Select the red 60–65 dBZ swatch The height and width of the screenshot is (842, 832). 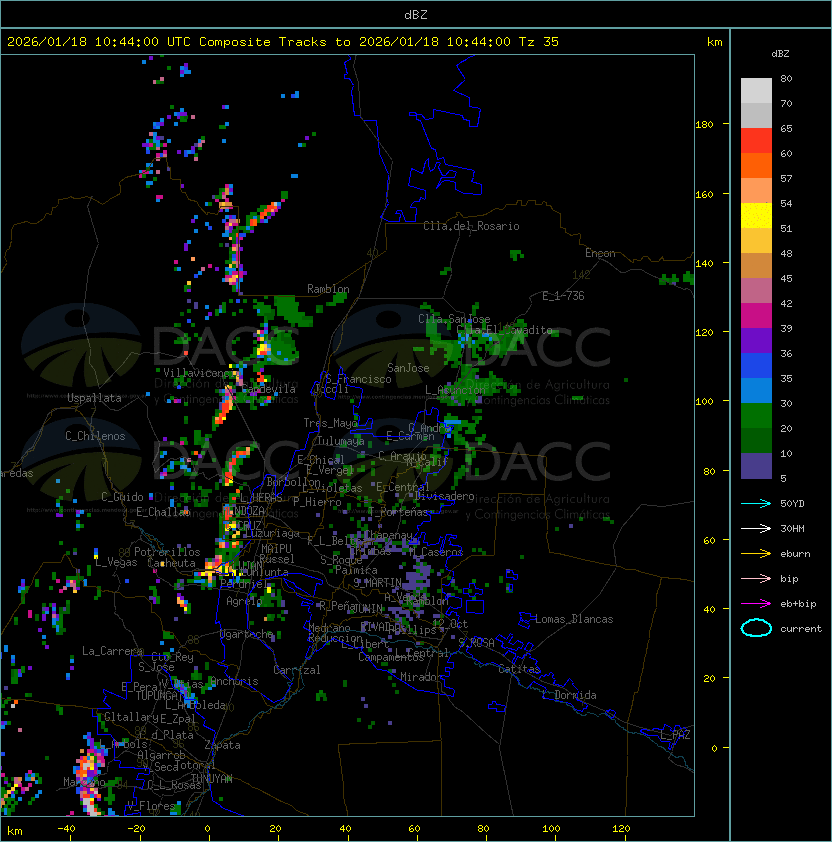click(756, 141)
